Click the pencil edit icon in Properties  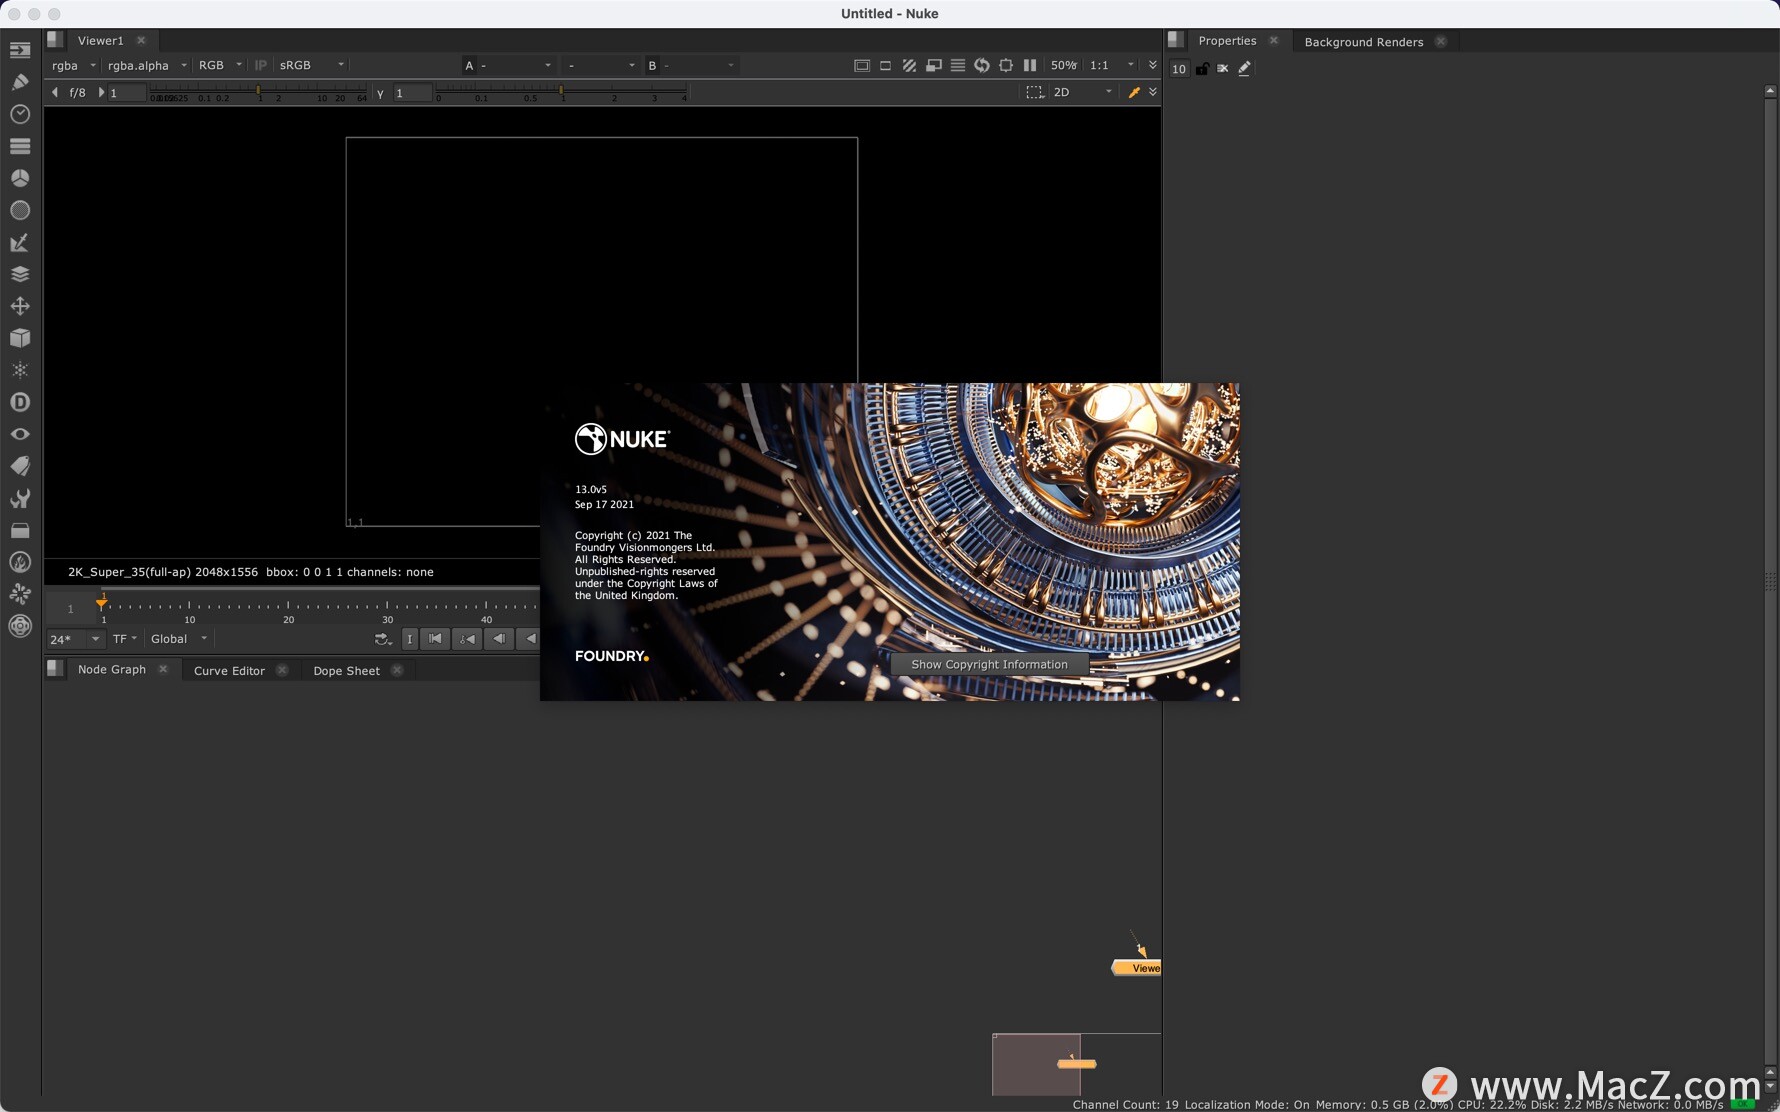[1244, 68]
